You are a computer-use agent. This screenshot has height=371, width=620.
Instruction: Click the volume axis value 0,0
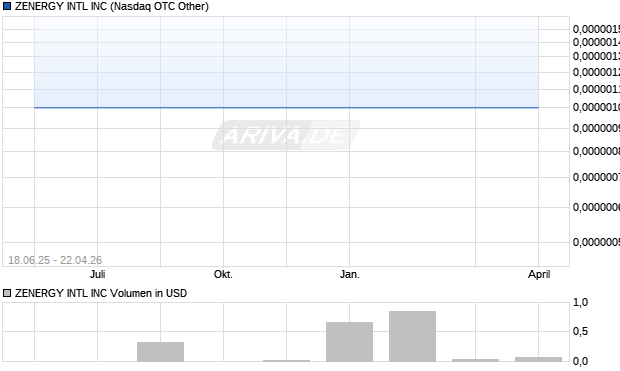(580, 361)
